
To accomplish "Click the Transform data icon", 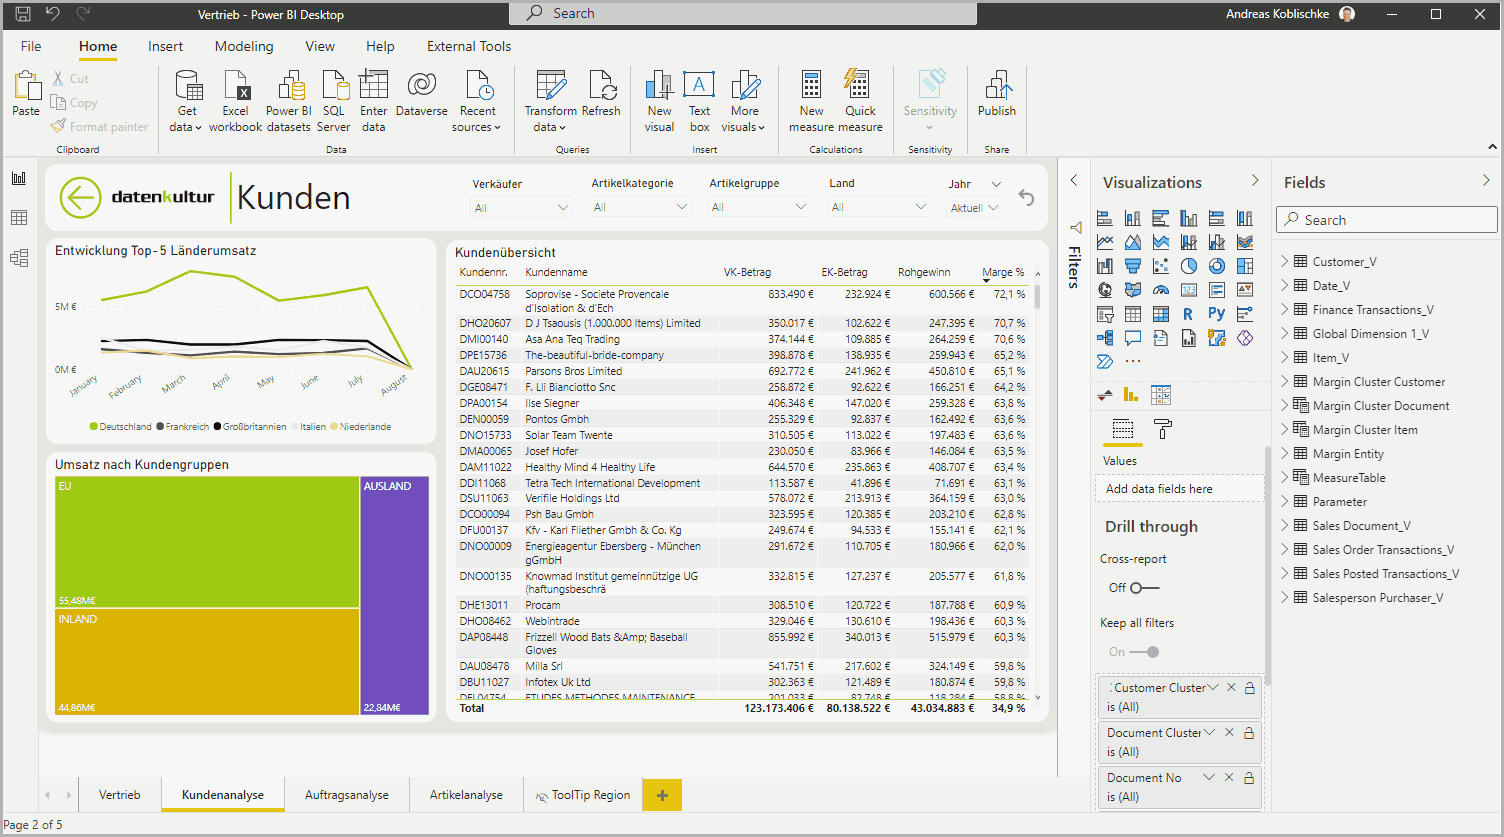I will [x=550, y=87].
